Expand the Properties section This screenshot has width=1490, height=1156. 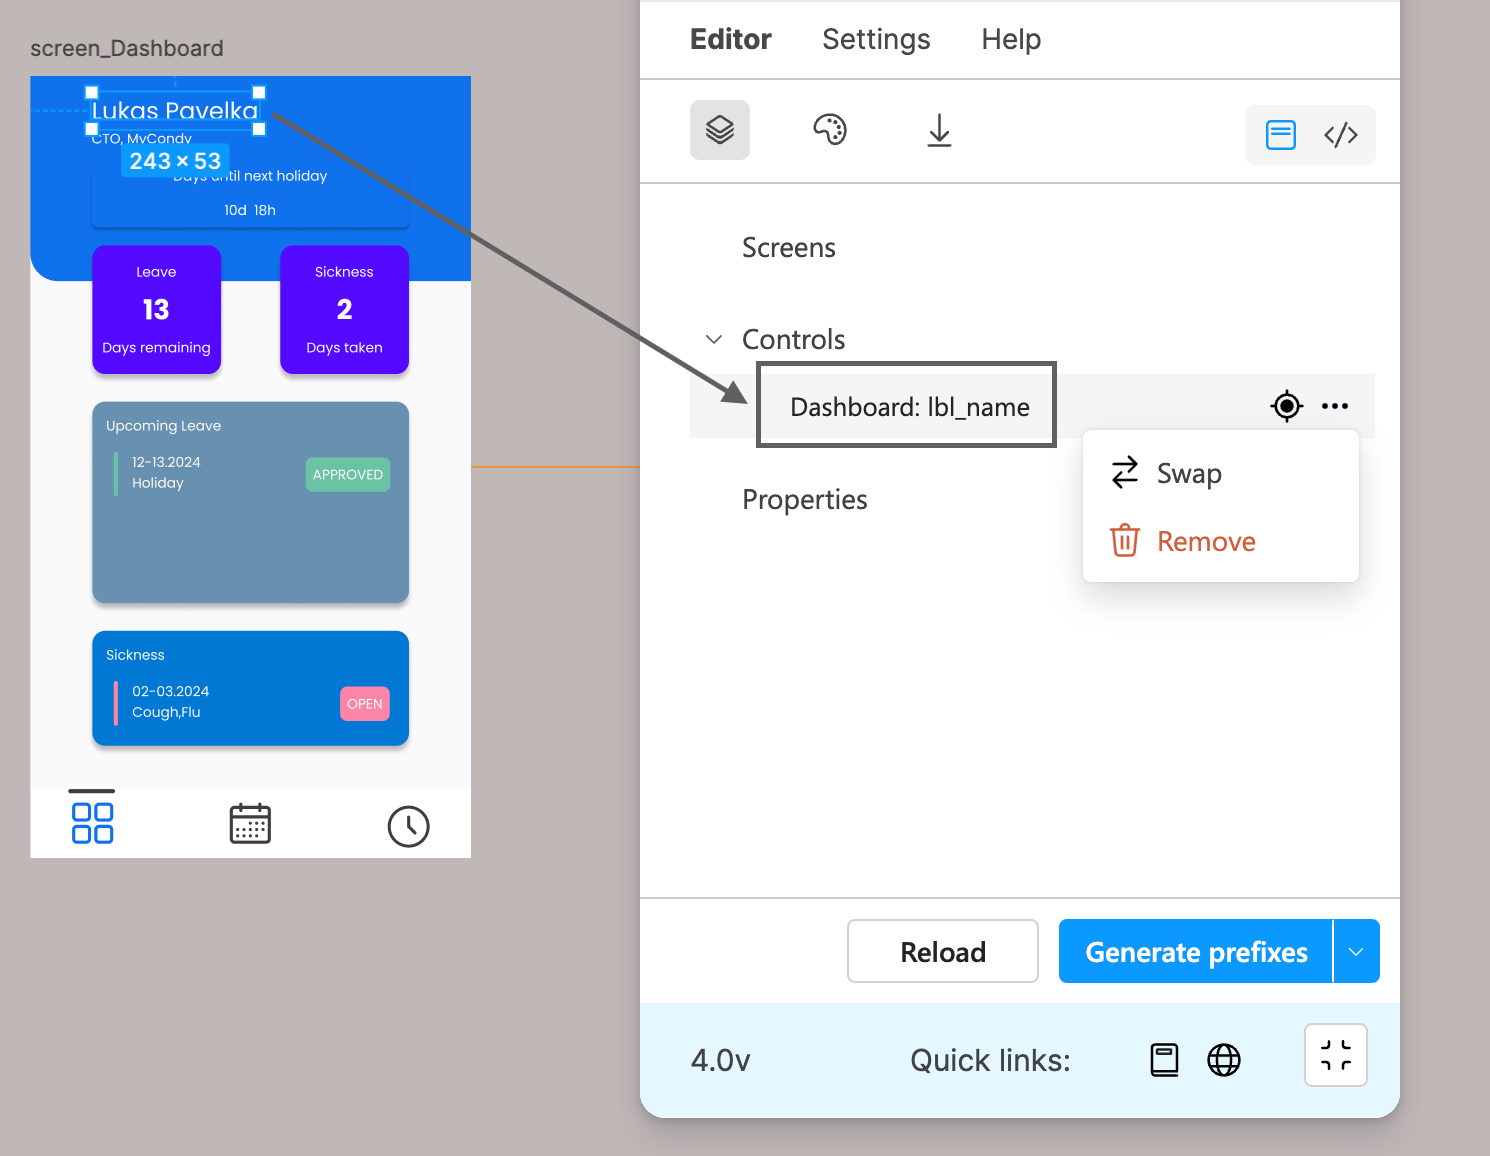click(x=805, y=500)
